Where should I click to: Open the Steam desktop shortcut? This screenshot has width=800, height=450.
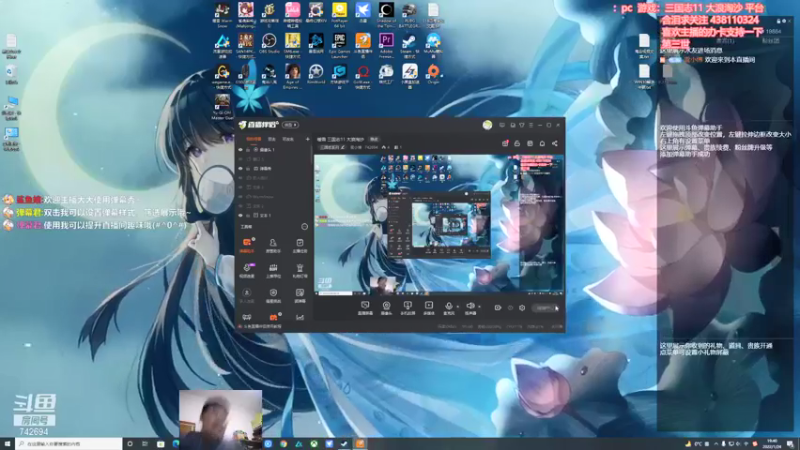coord(409,45)
